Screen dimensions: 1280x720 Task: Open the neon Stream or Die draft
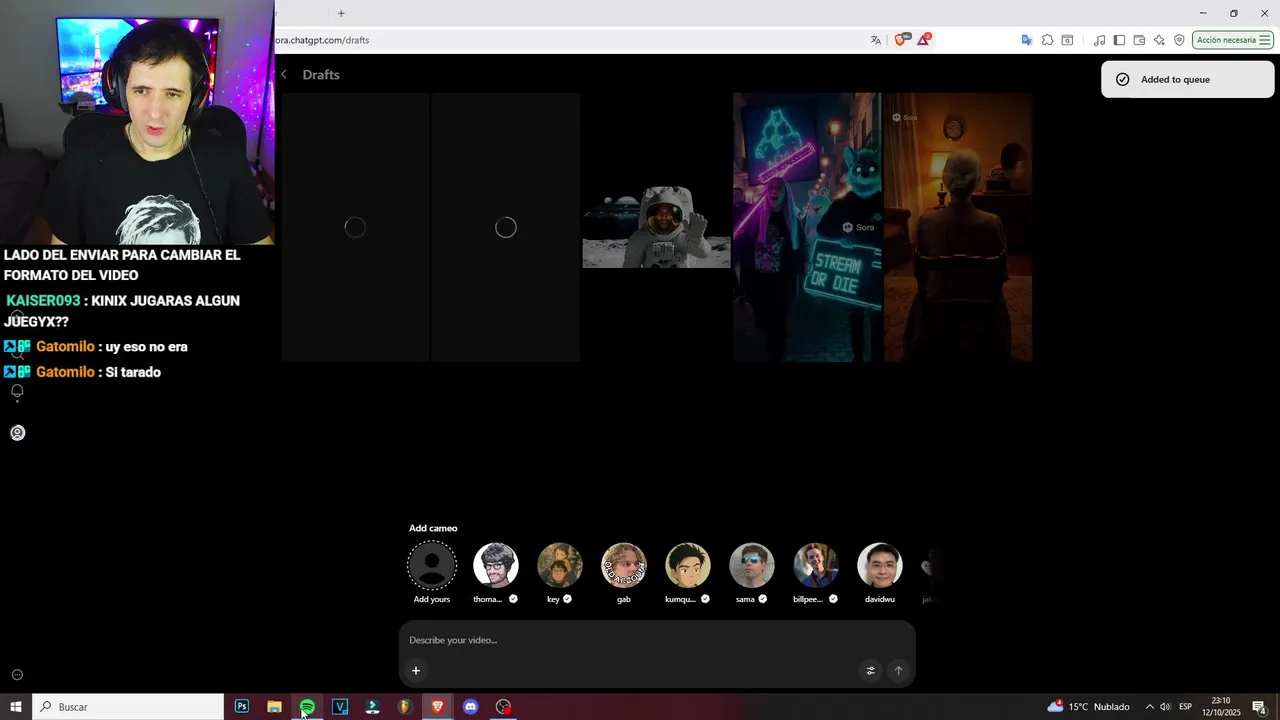click(807, 227)
